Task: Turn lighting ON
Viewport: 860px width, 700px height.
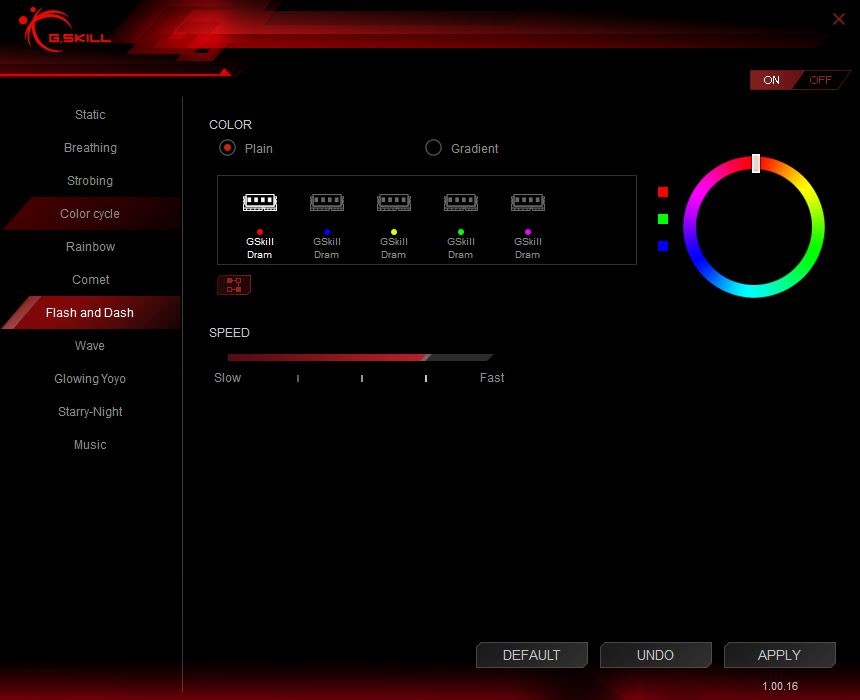Action: pyautogui.click(x=771, y=80)
